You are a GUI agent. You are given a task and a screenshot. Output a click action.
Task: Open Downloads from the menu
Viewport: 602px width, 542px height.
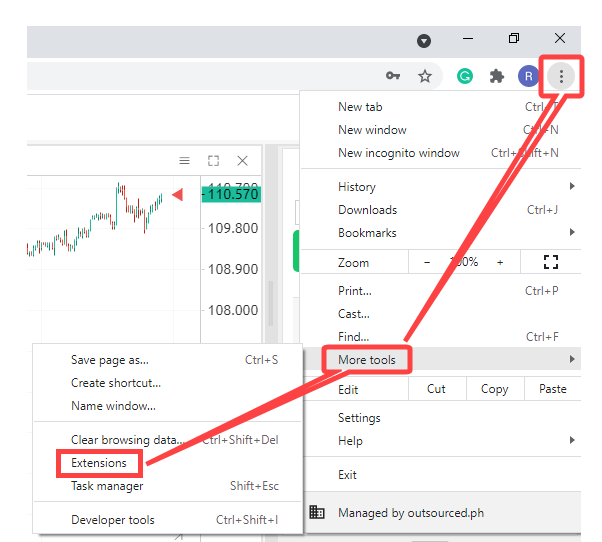[440, 210]
